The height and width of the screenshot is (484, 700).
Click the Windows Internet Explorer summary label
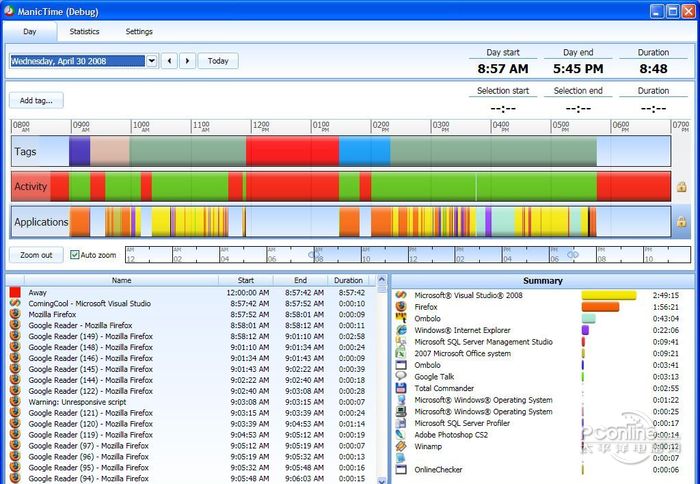[x=462, y=330]
